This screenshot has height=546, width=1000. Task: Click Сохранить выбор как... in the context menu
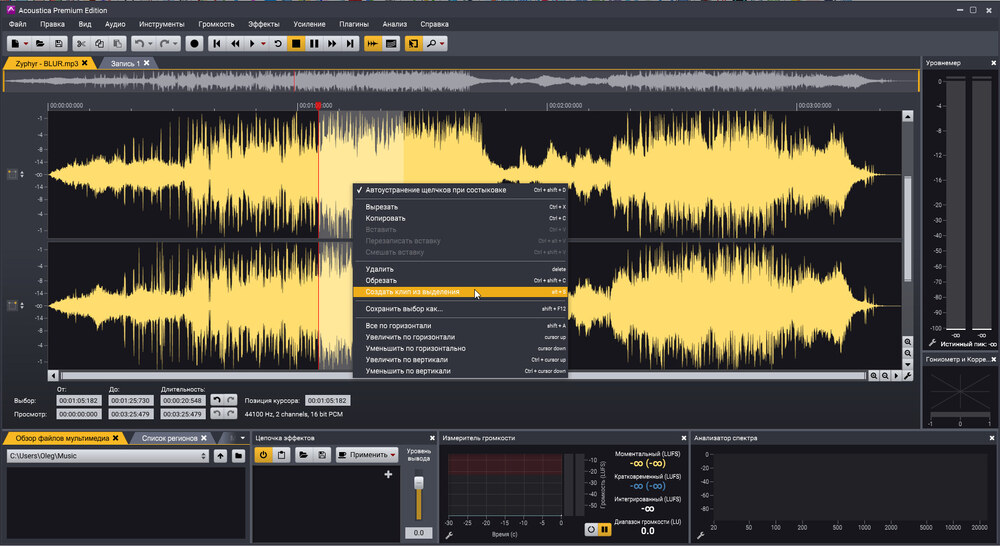tap(404, 309)
